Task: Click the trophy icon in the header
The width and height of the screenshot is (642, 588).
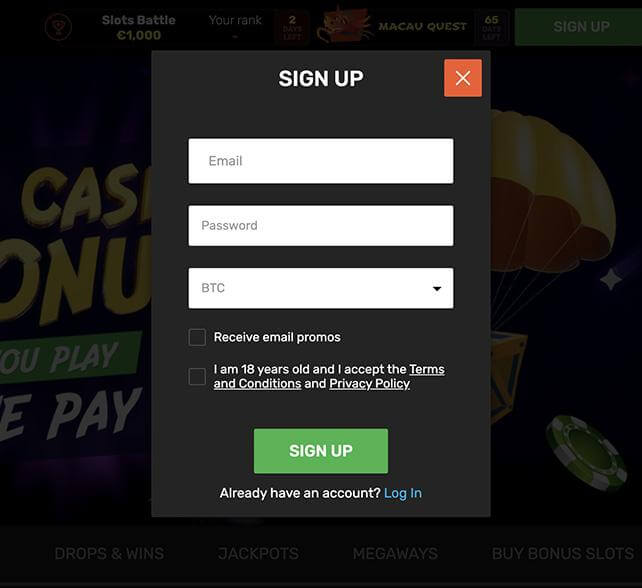Action: pos(59,27)
